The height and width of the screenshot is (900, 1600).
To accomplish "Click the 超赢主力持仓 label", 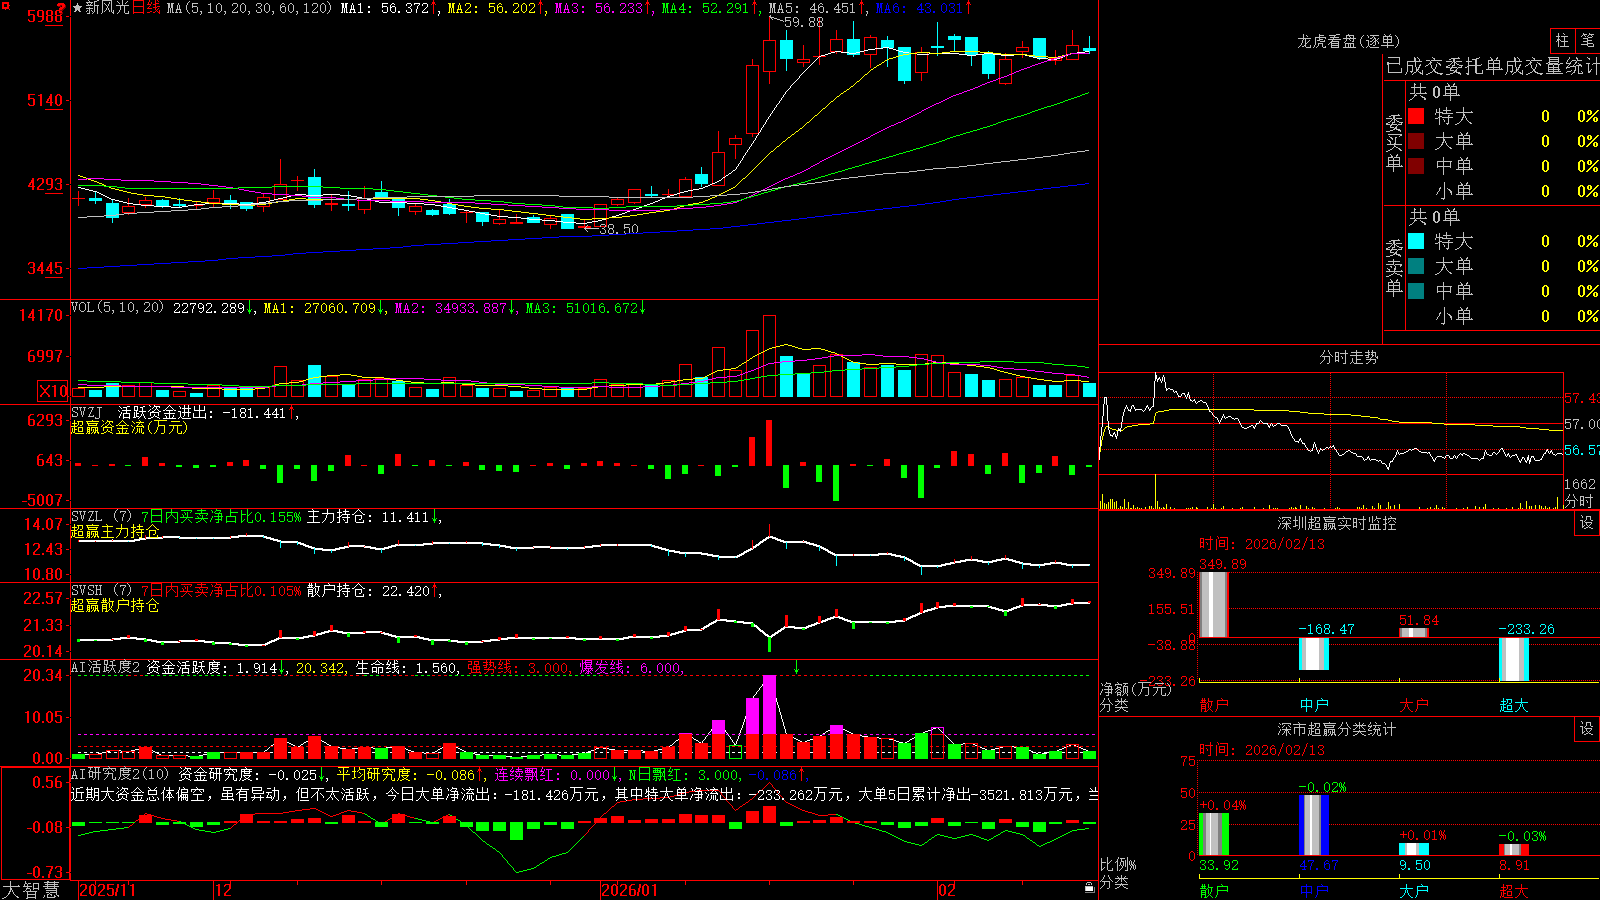I will coord(115,531).
